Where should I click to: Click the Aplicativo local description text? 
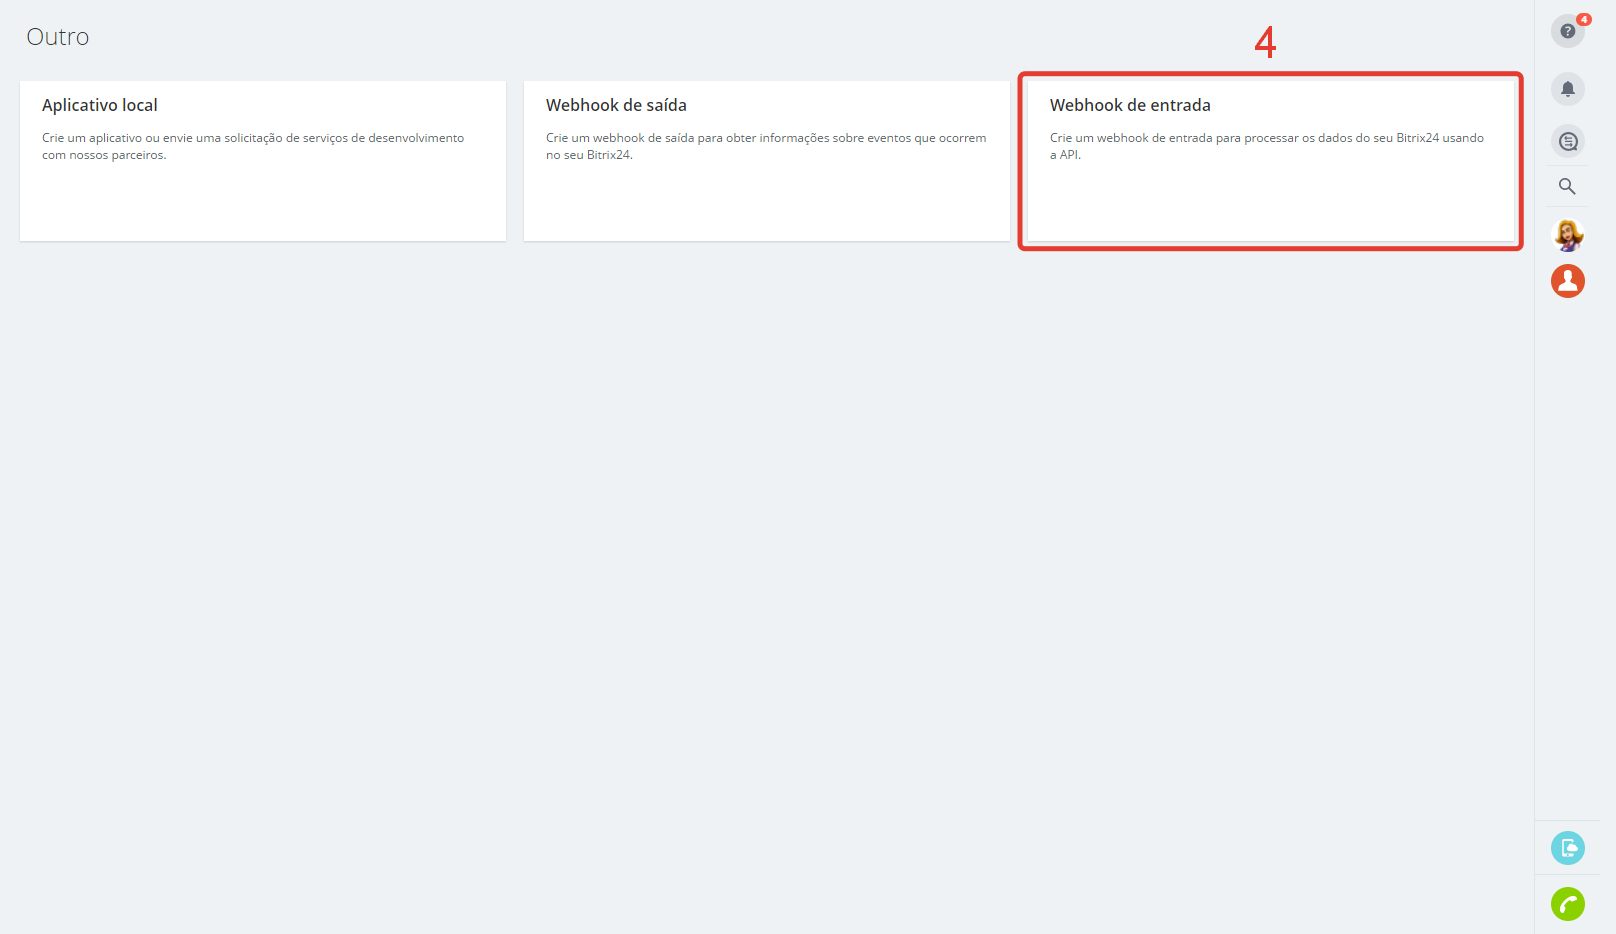point(253,146)
